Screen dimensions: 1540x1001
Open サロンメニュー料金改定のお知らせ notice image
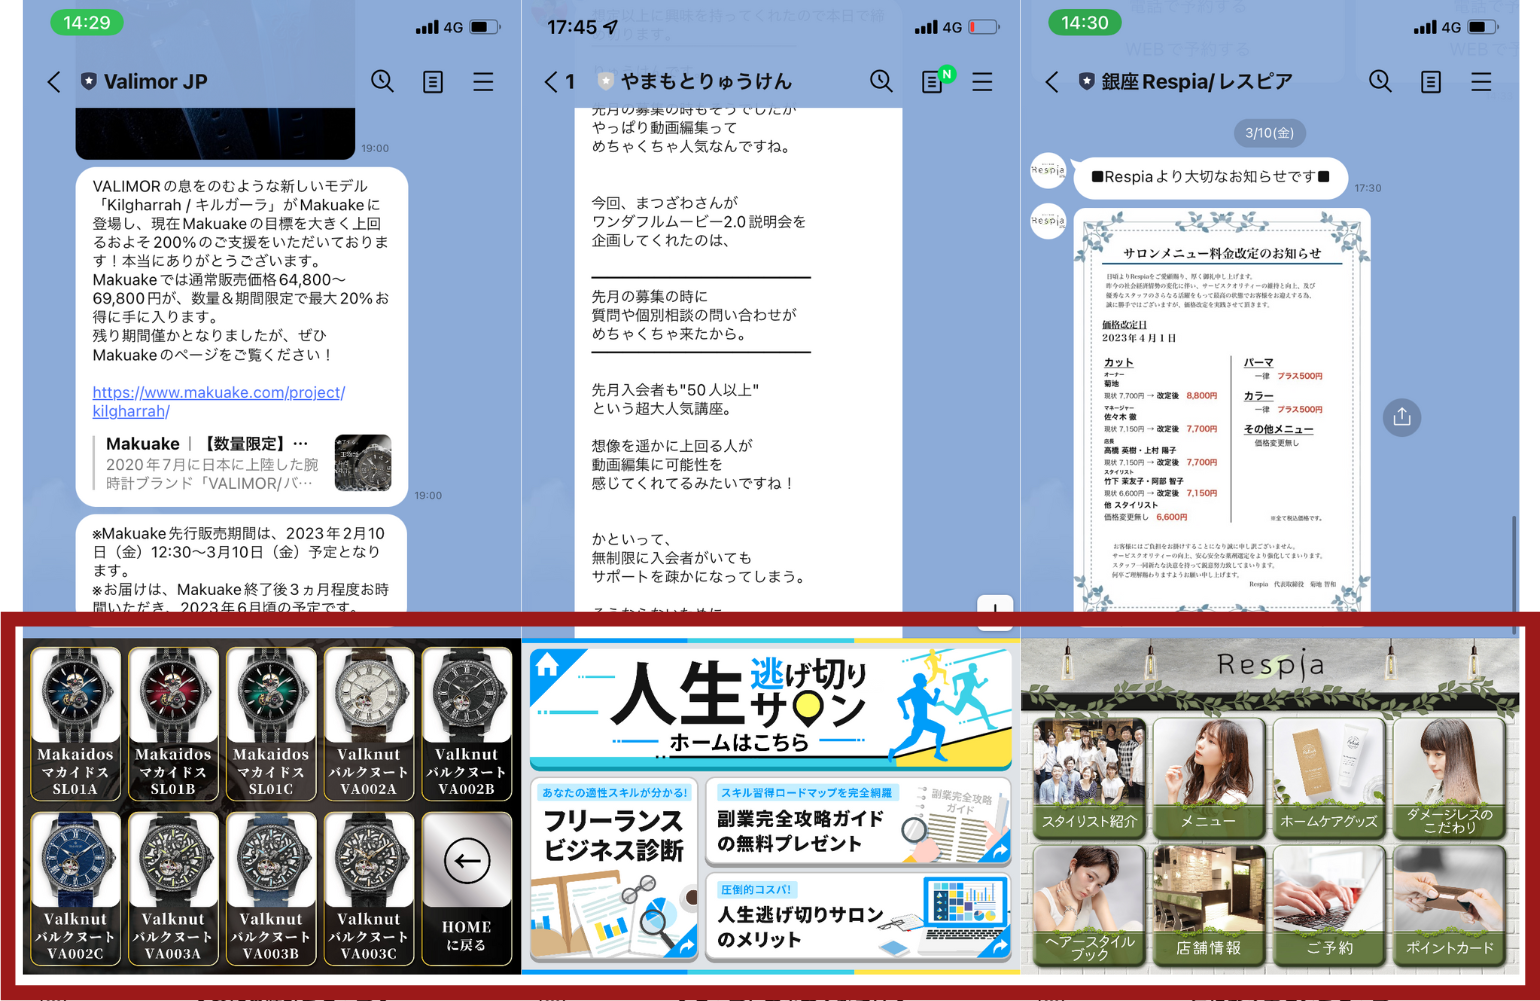[1221, 410]
